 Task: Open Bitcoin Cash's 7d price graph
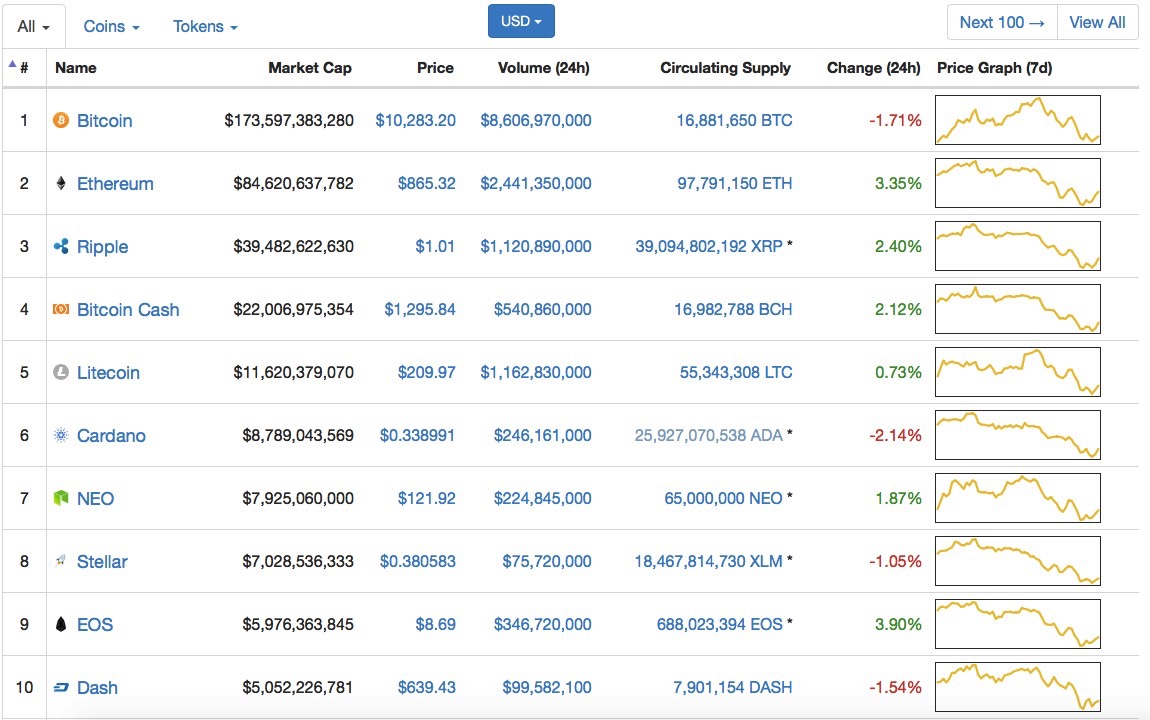1018,309
